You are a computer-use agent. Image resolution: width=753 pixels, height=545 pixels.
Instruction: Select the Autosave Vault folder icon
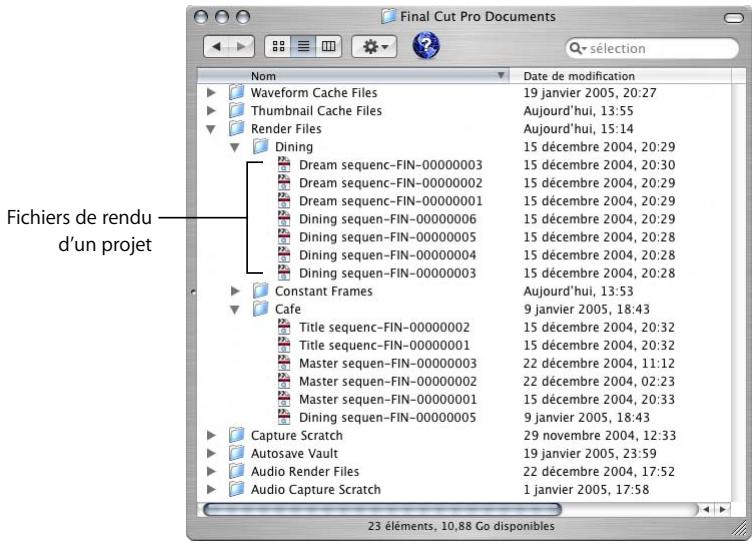tap(236, 453)
